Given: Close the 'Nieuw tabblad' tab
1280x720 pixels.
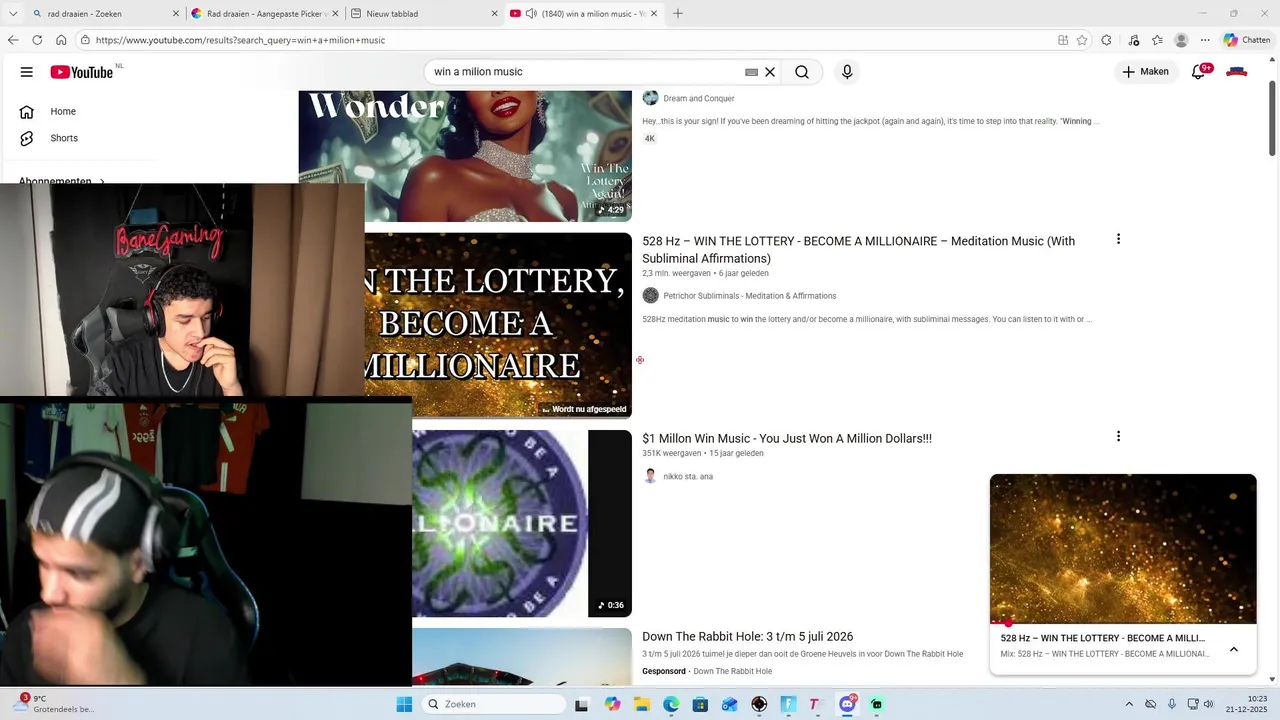Looking at the screenshot, I should pos(494,14).
